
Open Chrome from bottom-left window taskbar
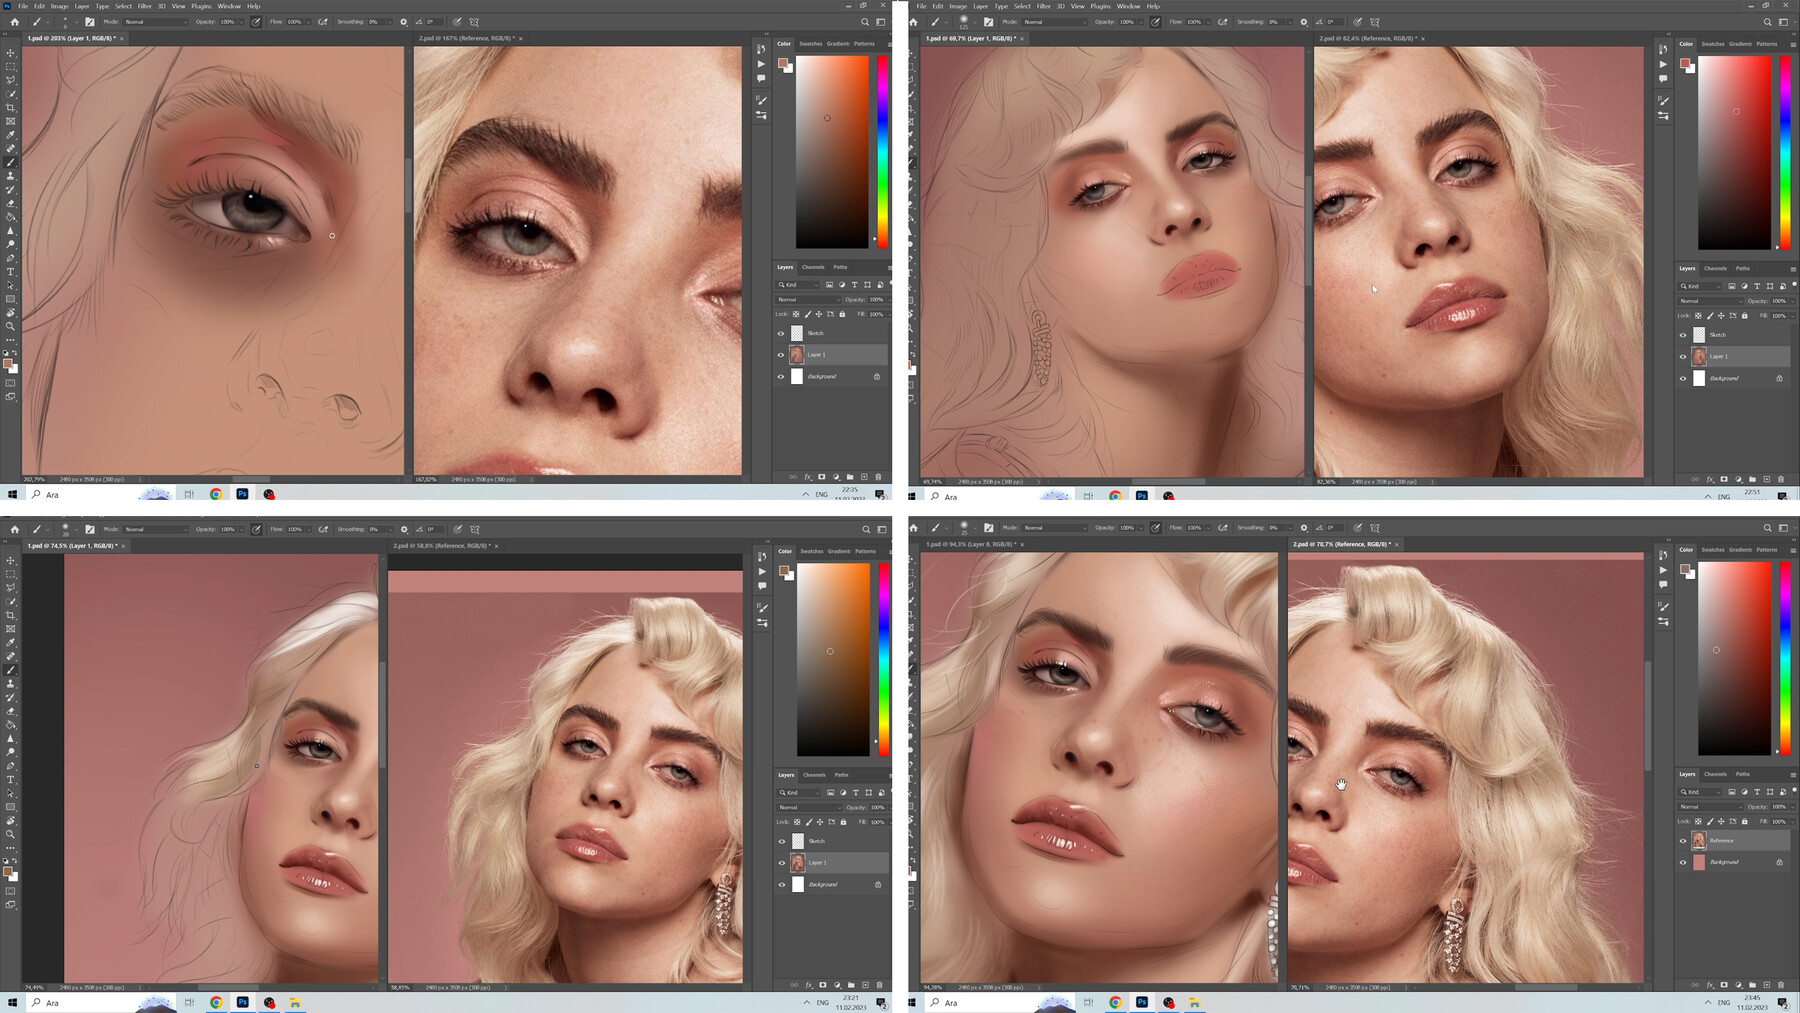[x=216, y=1002]
